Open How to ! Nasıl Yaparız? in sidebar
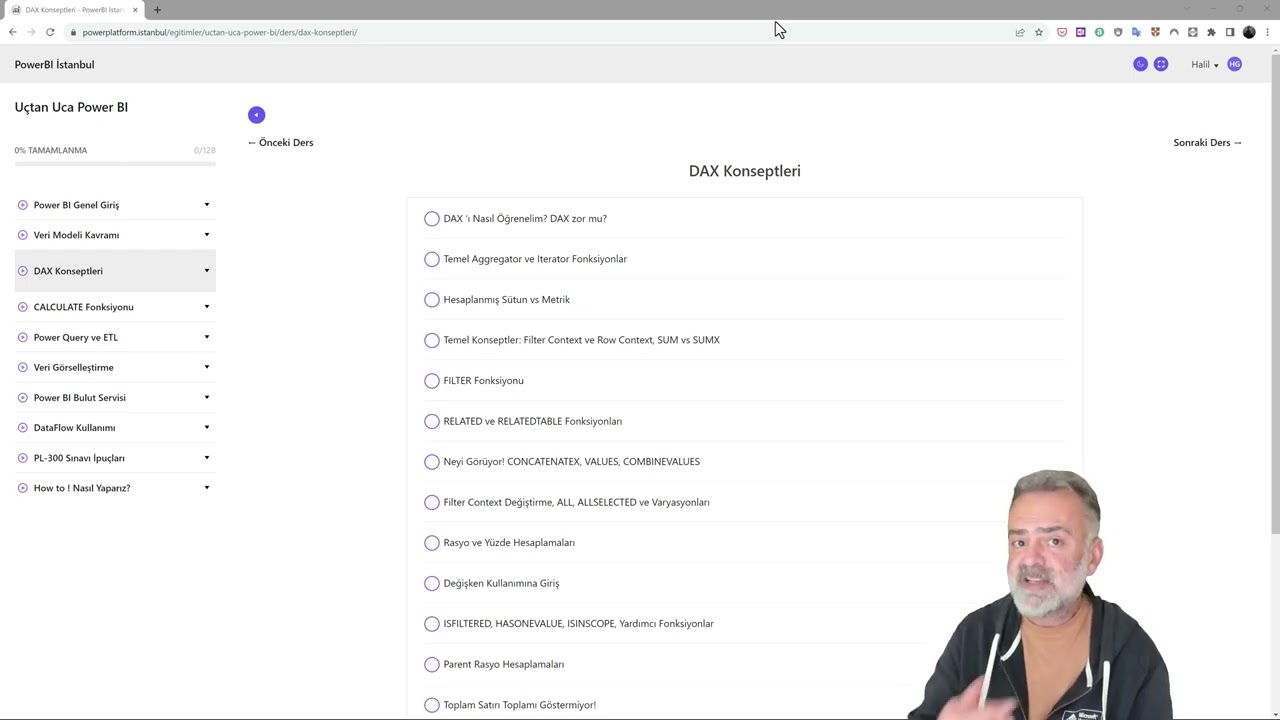1280x720 pixels. tap(82, 488)
